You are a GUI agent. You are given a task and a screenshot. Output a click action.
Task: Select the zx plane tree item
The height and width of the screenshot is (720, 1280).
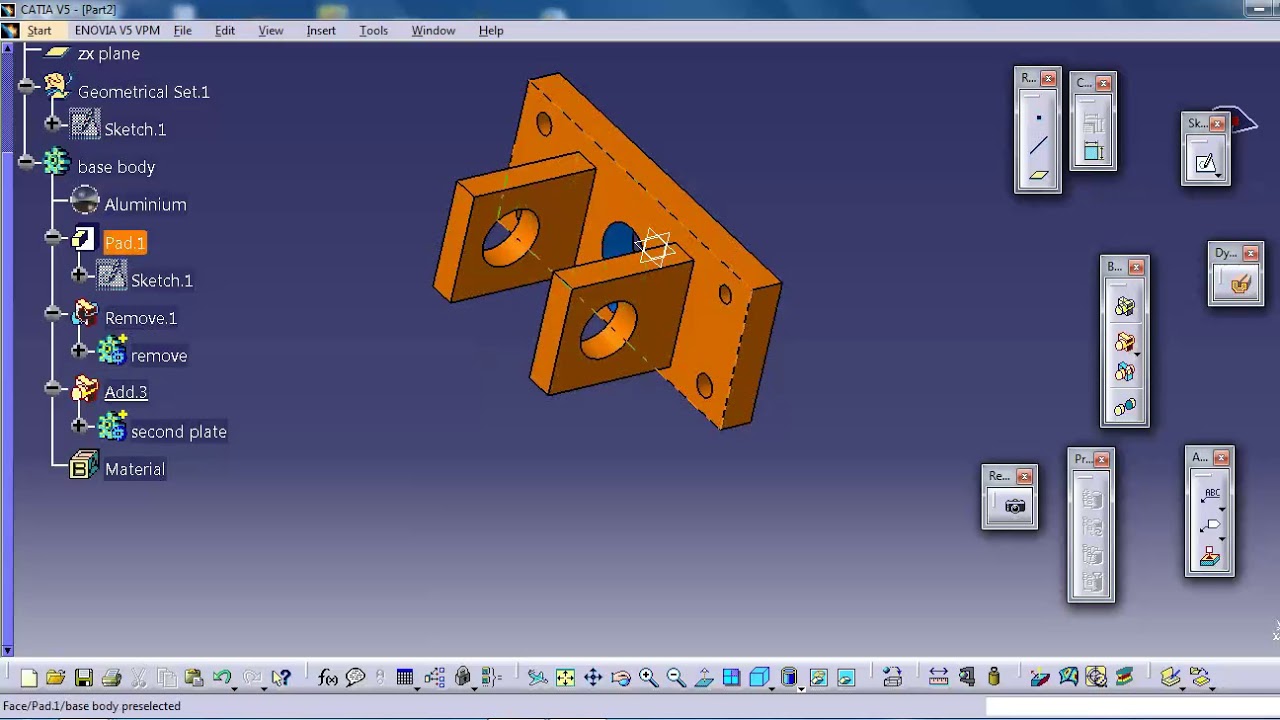pos(108,54)
